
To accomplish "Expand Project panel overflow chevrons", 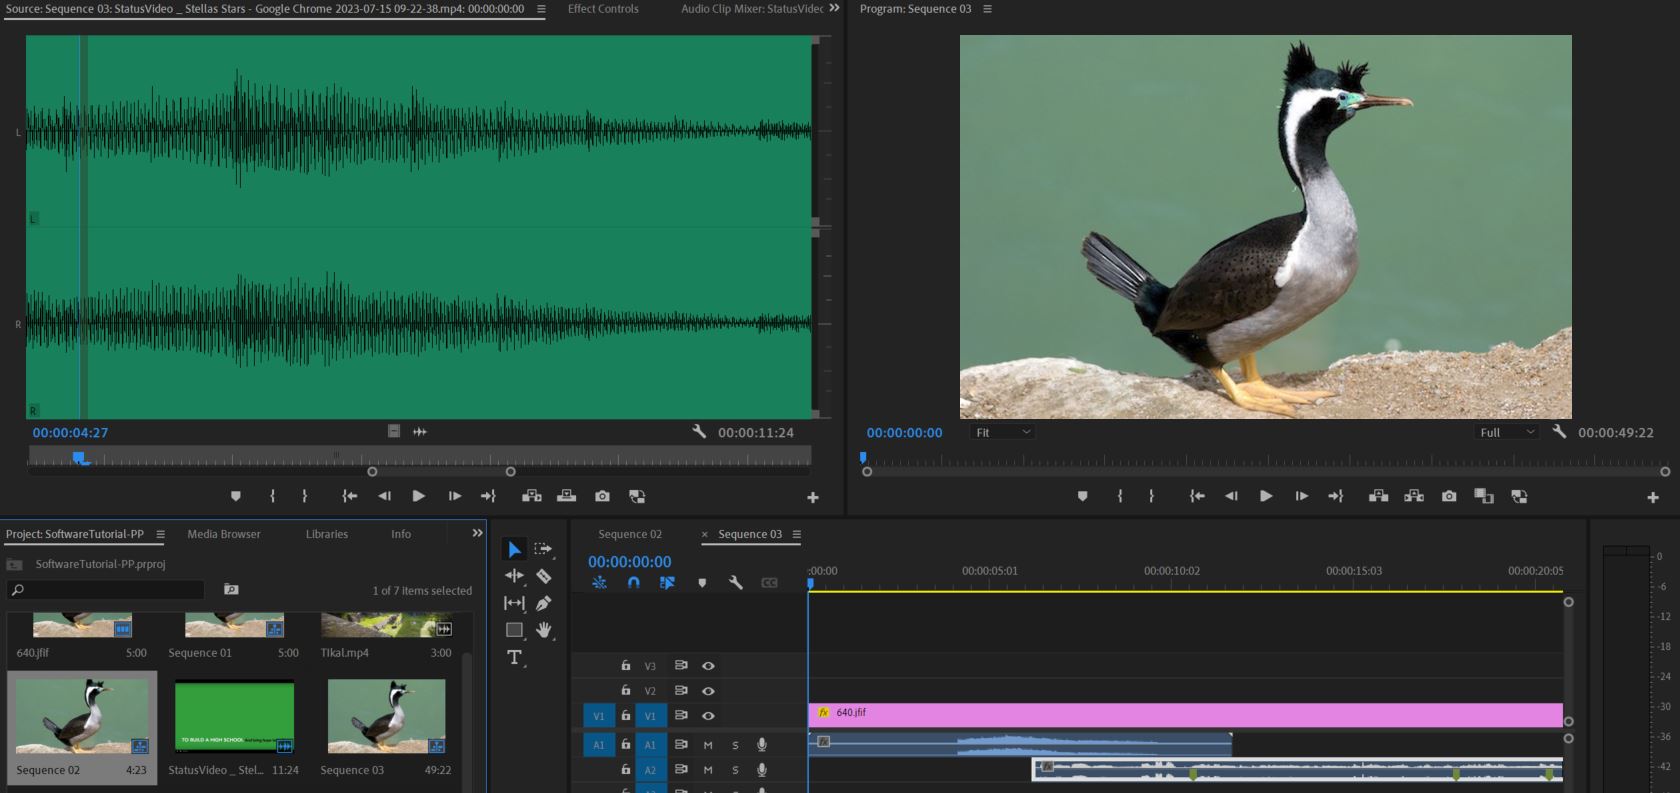I will tap(477, 534).
